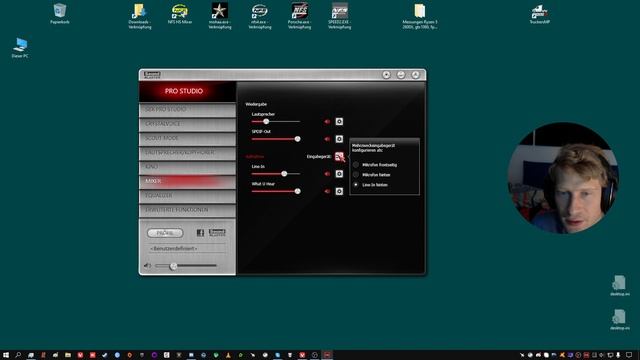Open KINO section
This screenshot has width=640, height=360.
[187, 167]
